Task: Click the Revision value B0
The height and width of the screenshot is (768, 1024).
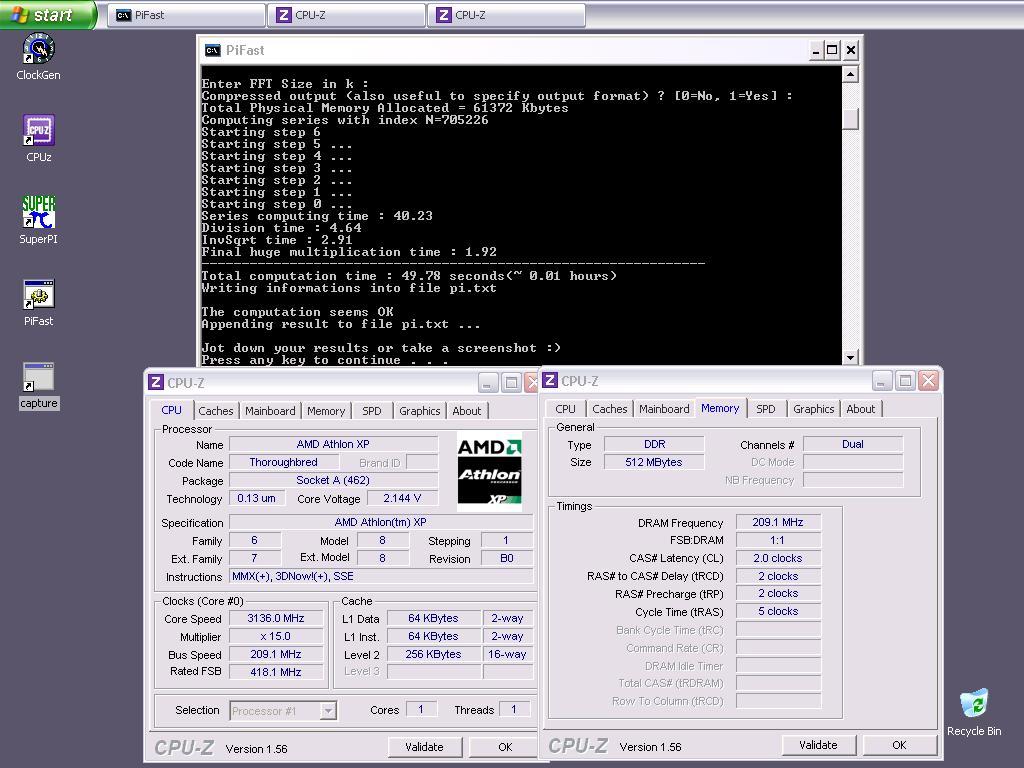Action: pyautogui.click(x=507, y=558)
